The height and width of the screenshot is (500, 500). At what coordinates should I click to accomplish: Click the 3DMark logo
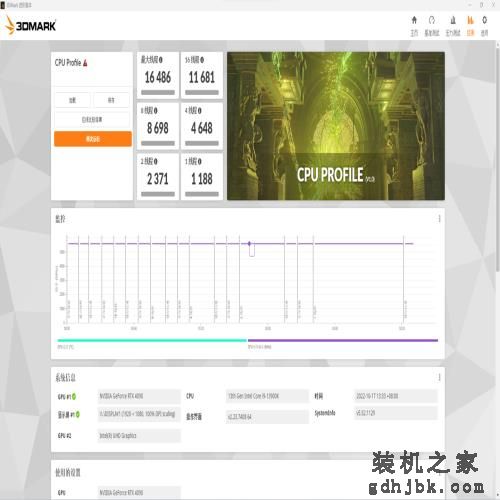coord(31,26)
